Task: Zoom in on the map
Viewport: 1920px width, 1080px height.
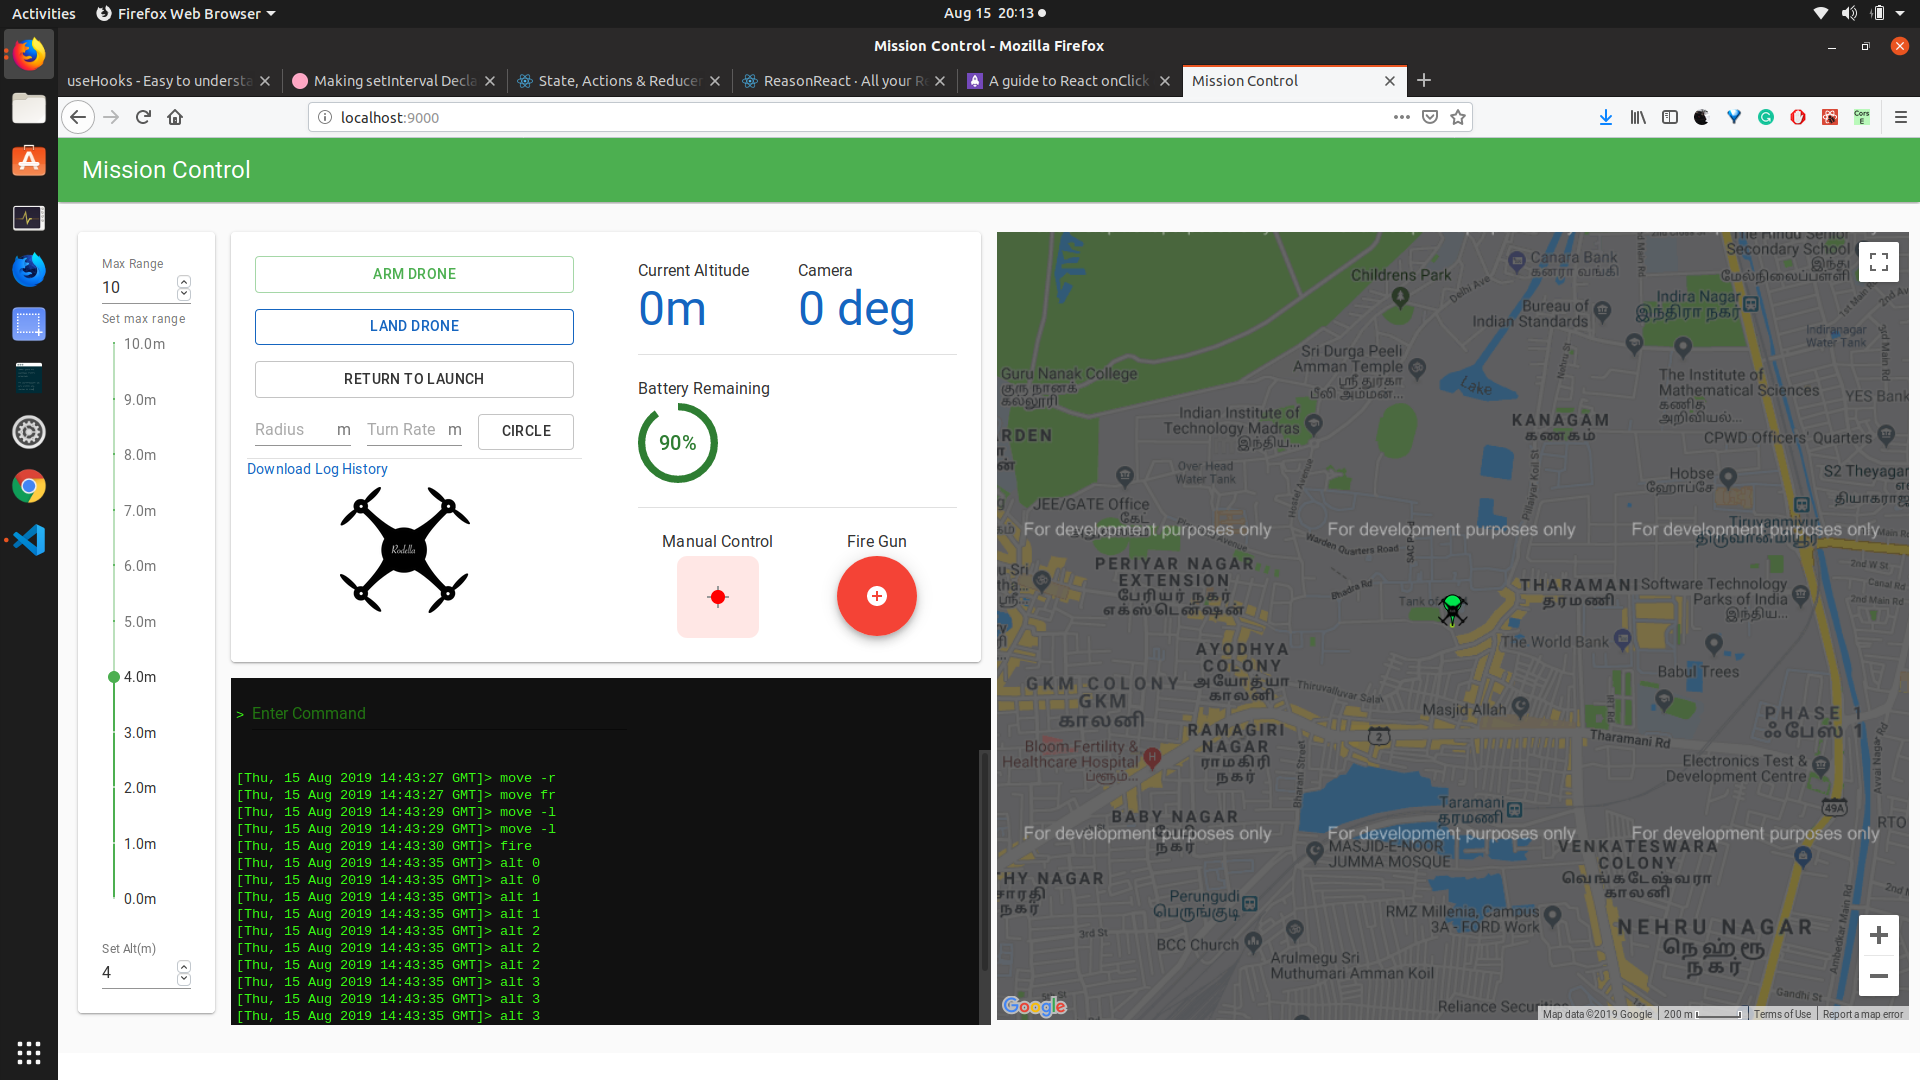Action: point(1878,935)
